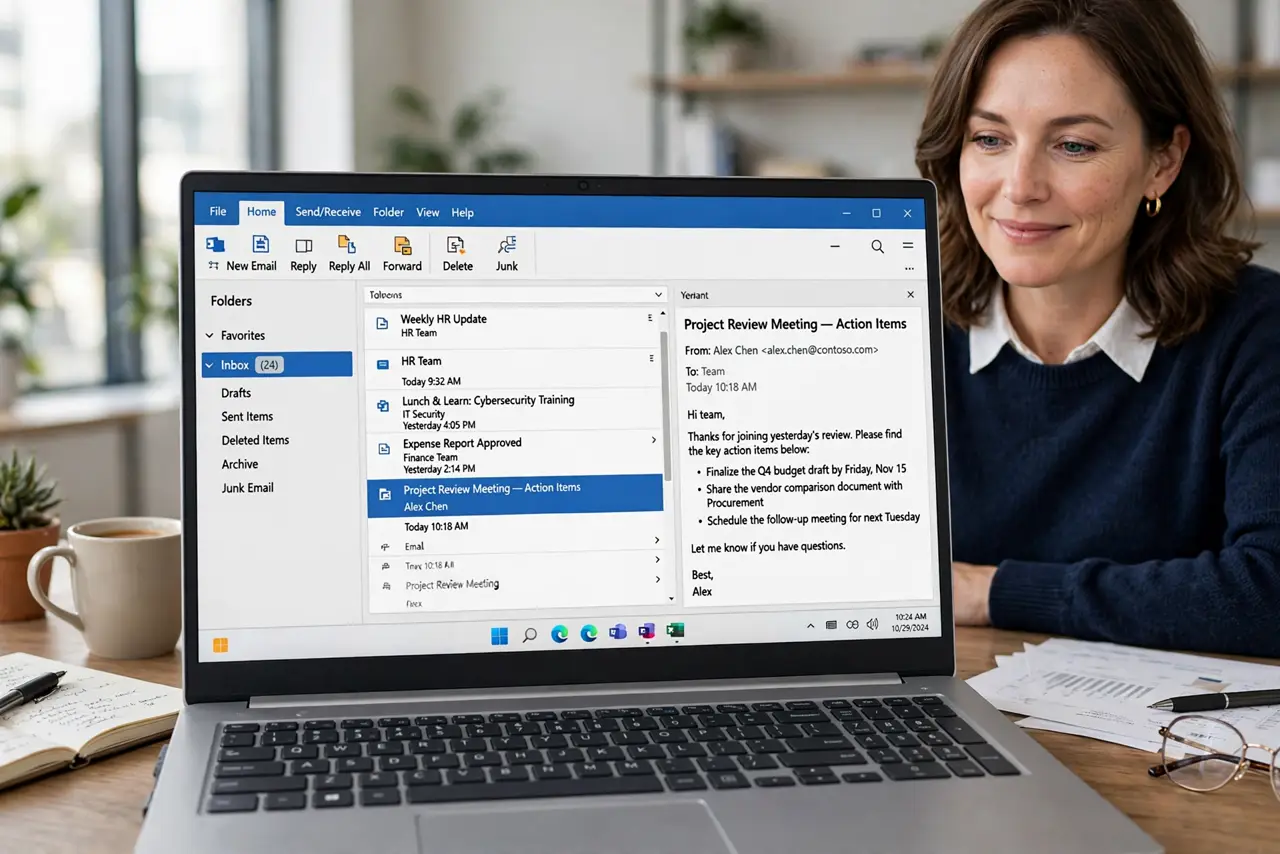Click the New Email icon
Image resolution: width=1280 pixels, height=854 pixels.
pos(261,245)
